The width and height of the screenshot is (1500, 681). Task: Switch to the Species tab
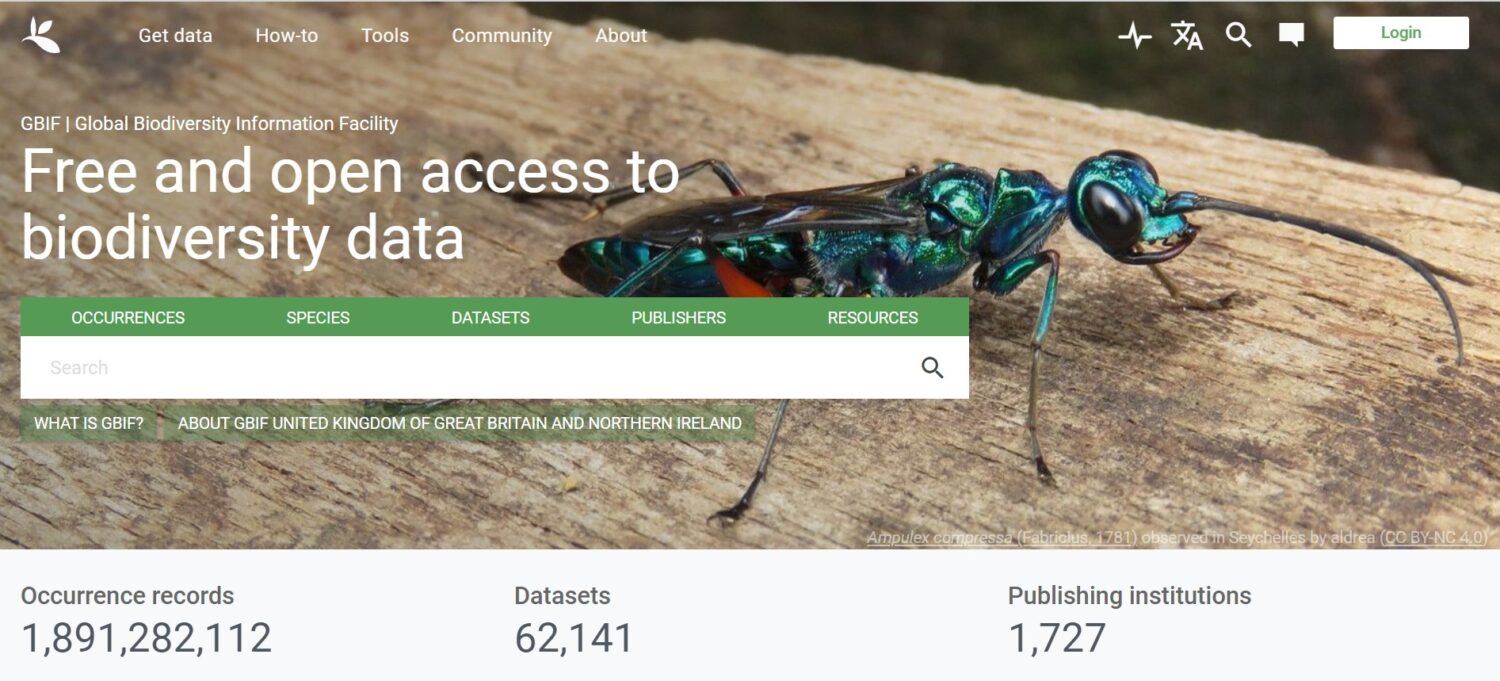pyautogui.click(x=318, y=318)
